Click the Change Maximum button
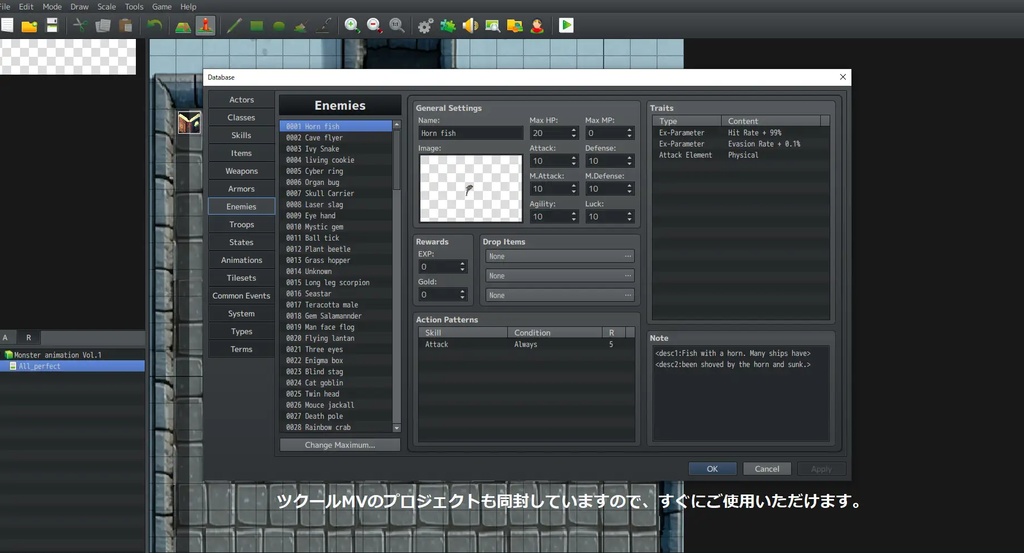Image resolution: width=1024 pixels, height=553 pixels. pos(340,445)
